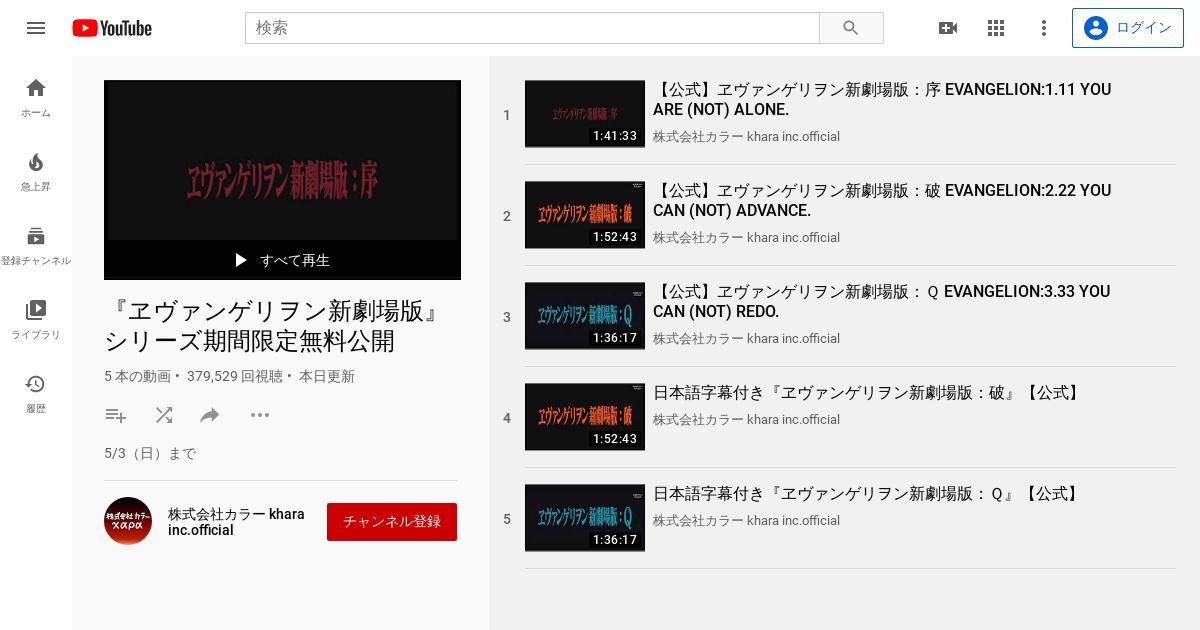The width and height of the screenshot is (1200, 630).
Task: Click the share arrow icon
Action: 210,415
